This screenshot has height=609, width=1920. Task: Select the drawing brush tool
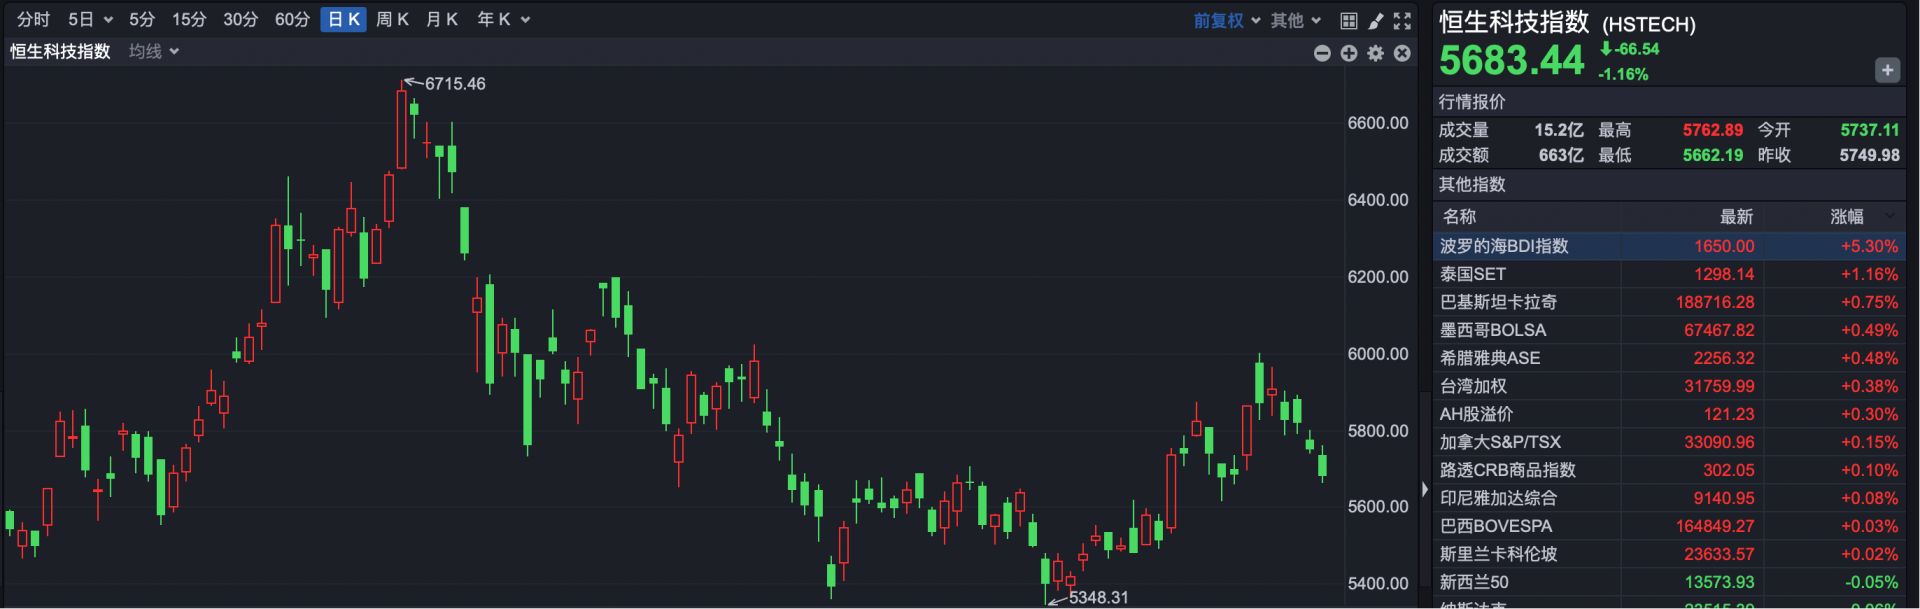click(1376, 20)
